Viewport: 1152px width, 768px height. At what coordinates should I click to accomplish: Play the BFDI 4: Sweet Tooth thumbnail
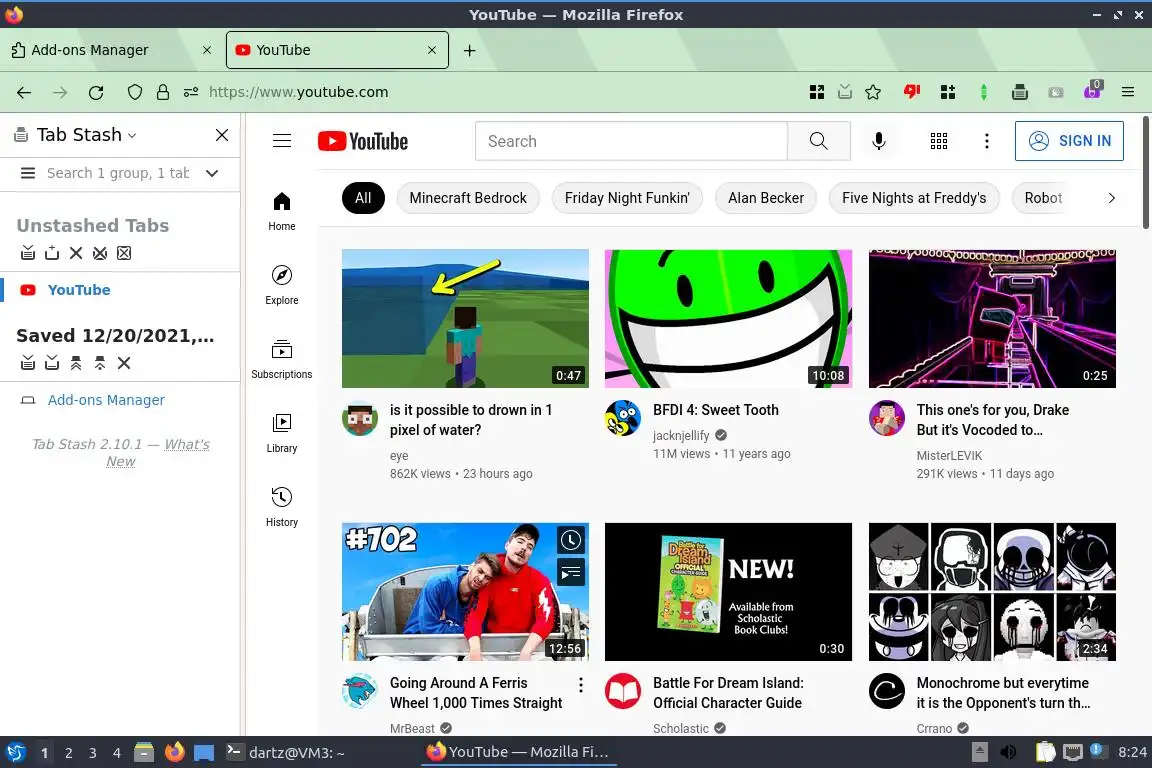point(728,318)
